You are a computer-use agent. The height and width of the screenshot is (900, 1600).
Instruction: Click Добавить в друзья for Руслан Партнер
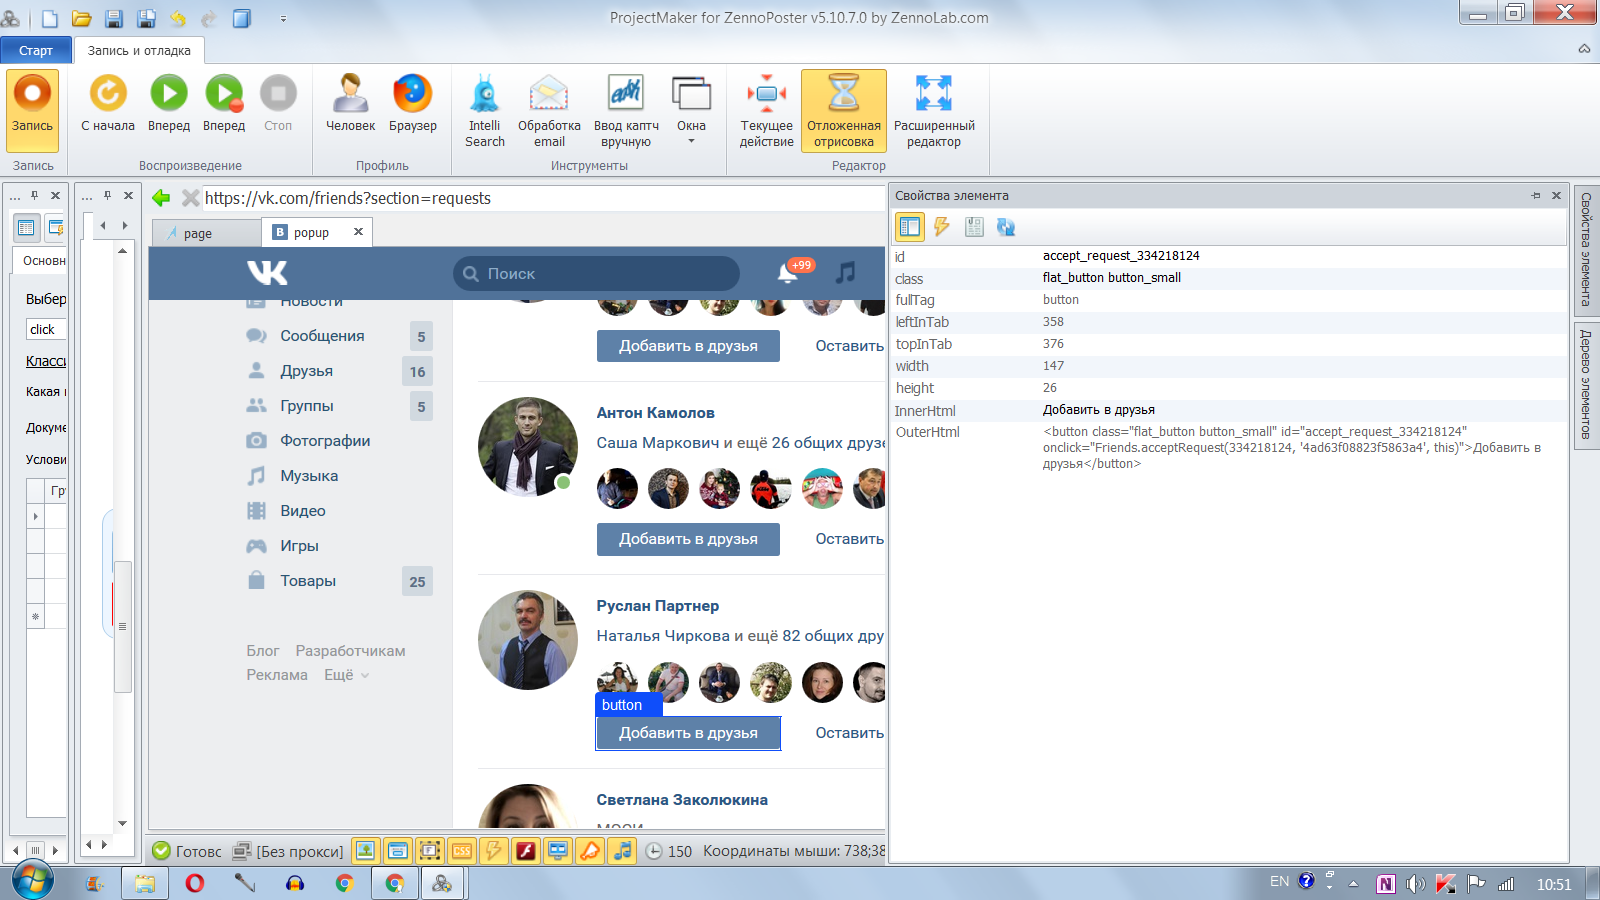(x=688, y=733)
